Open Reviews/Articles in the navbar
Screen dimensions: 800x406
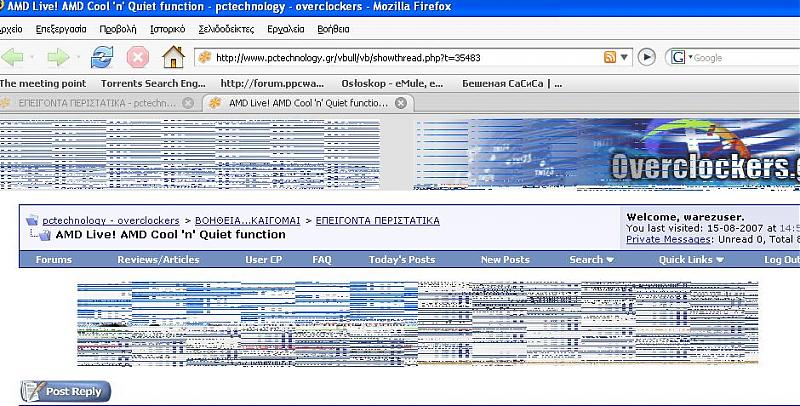coord(158,260)
